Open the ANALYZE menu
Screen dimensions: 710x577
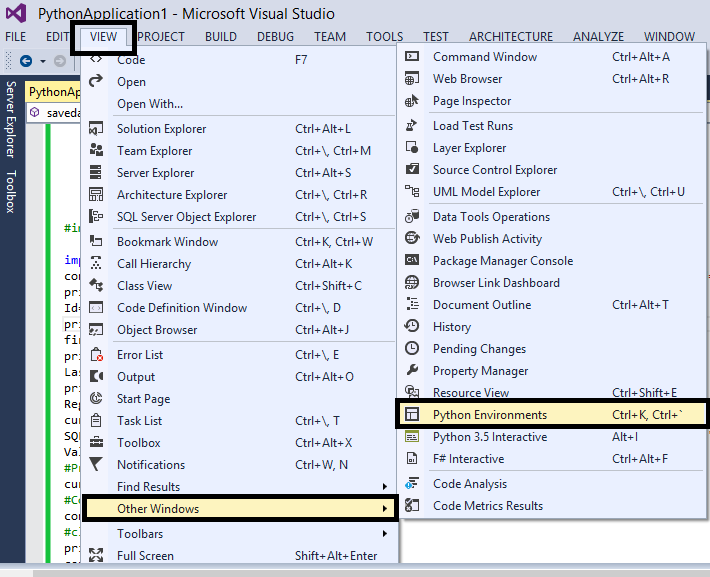click(598, 37)
